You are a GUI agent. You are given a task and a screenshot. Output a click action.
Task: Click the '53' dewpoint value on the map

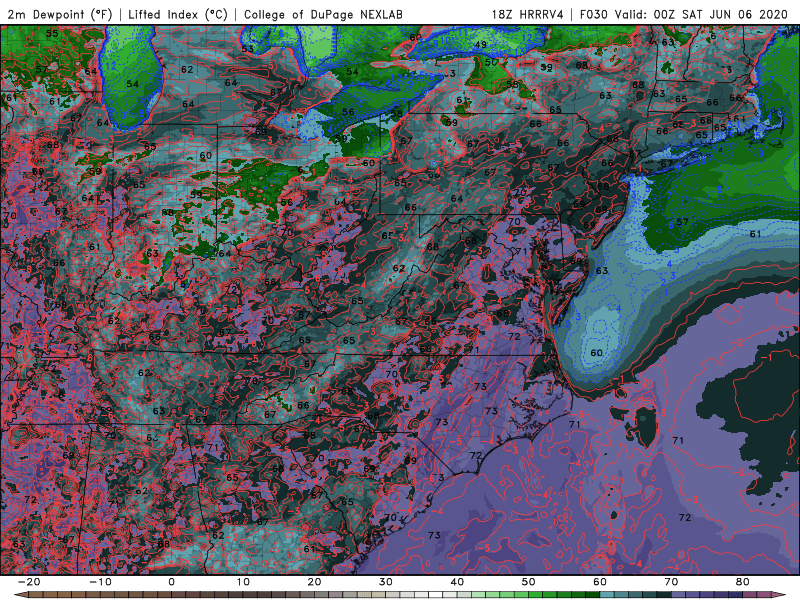point(247,49)
